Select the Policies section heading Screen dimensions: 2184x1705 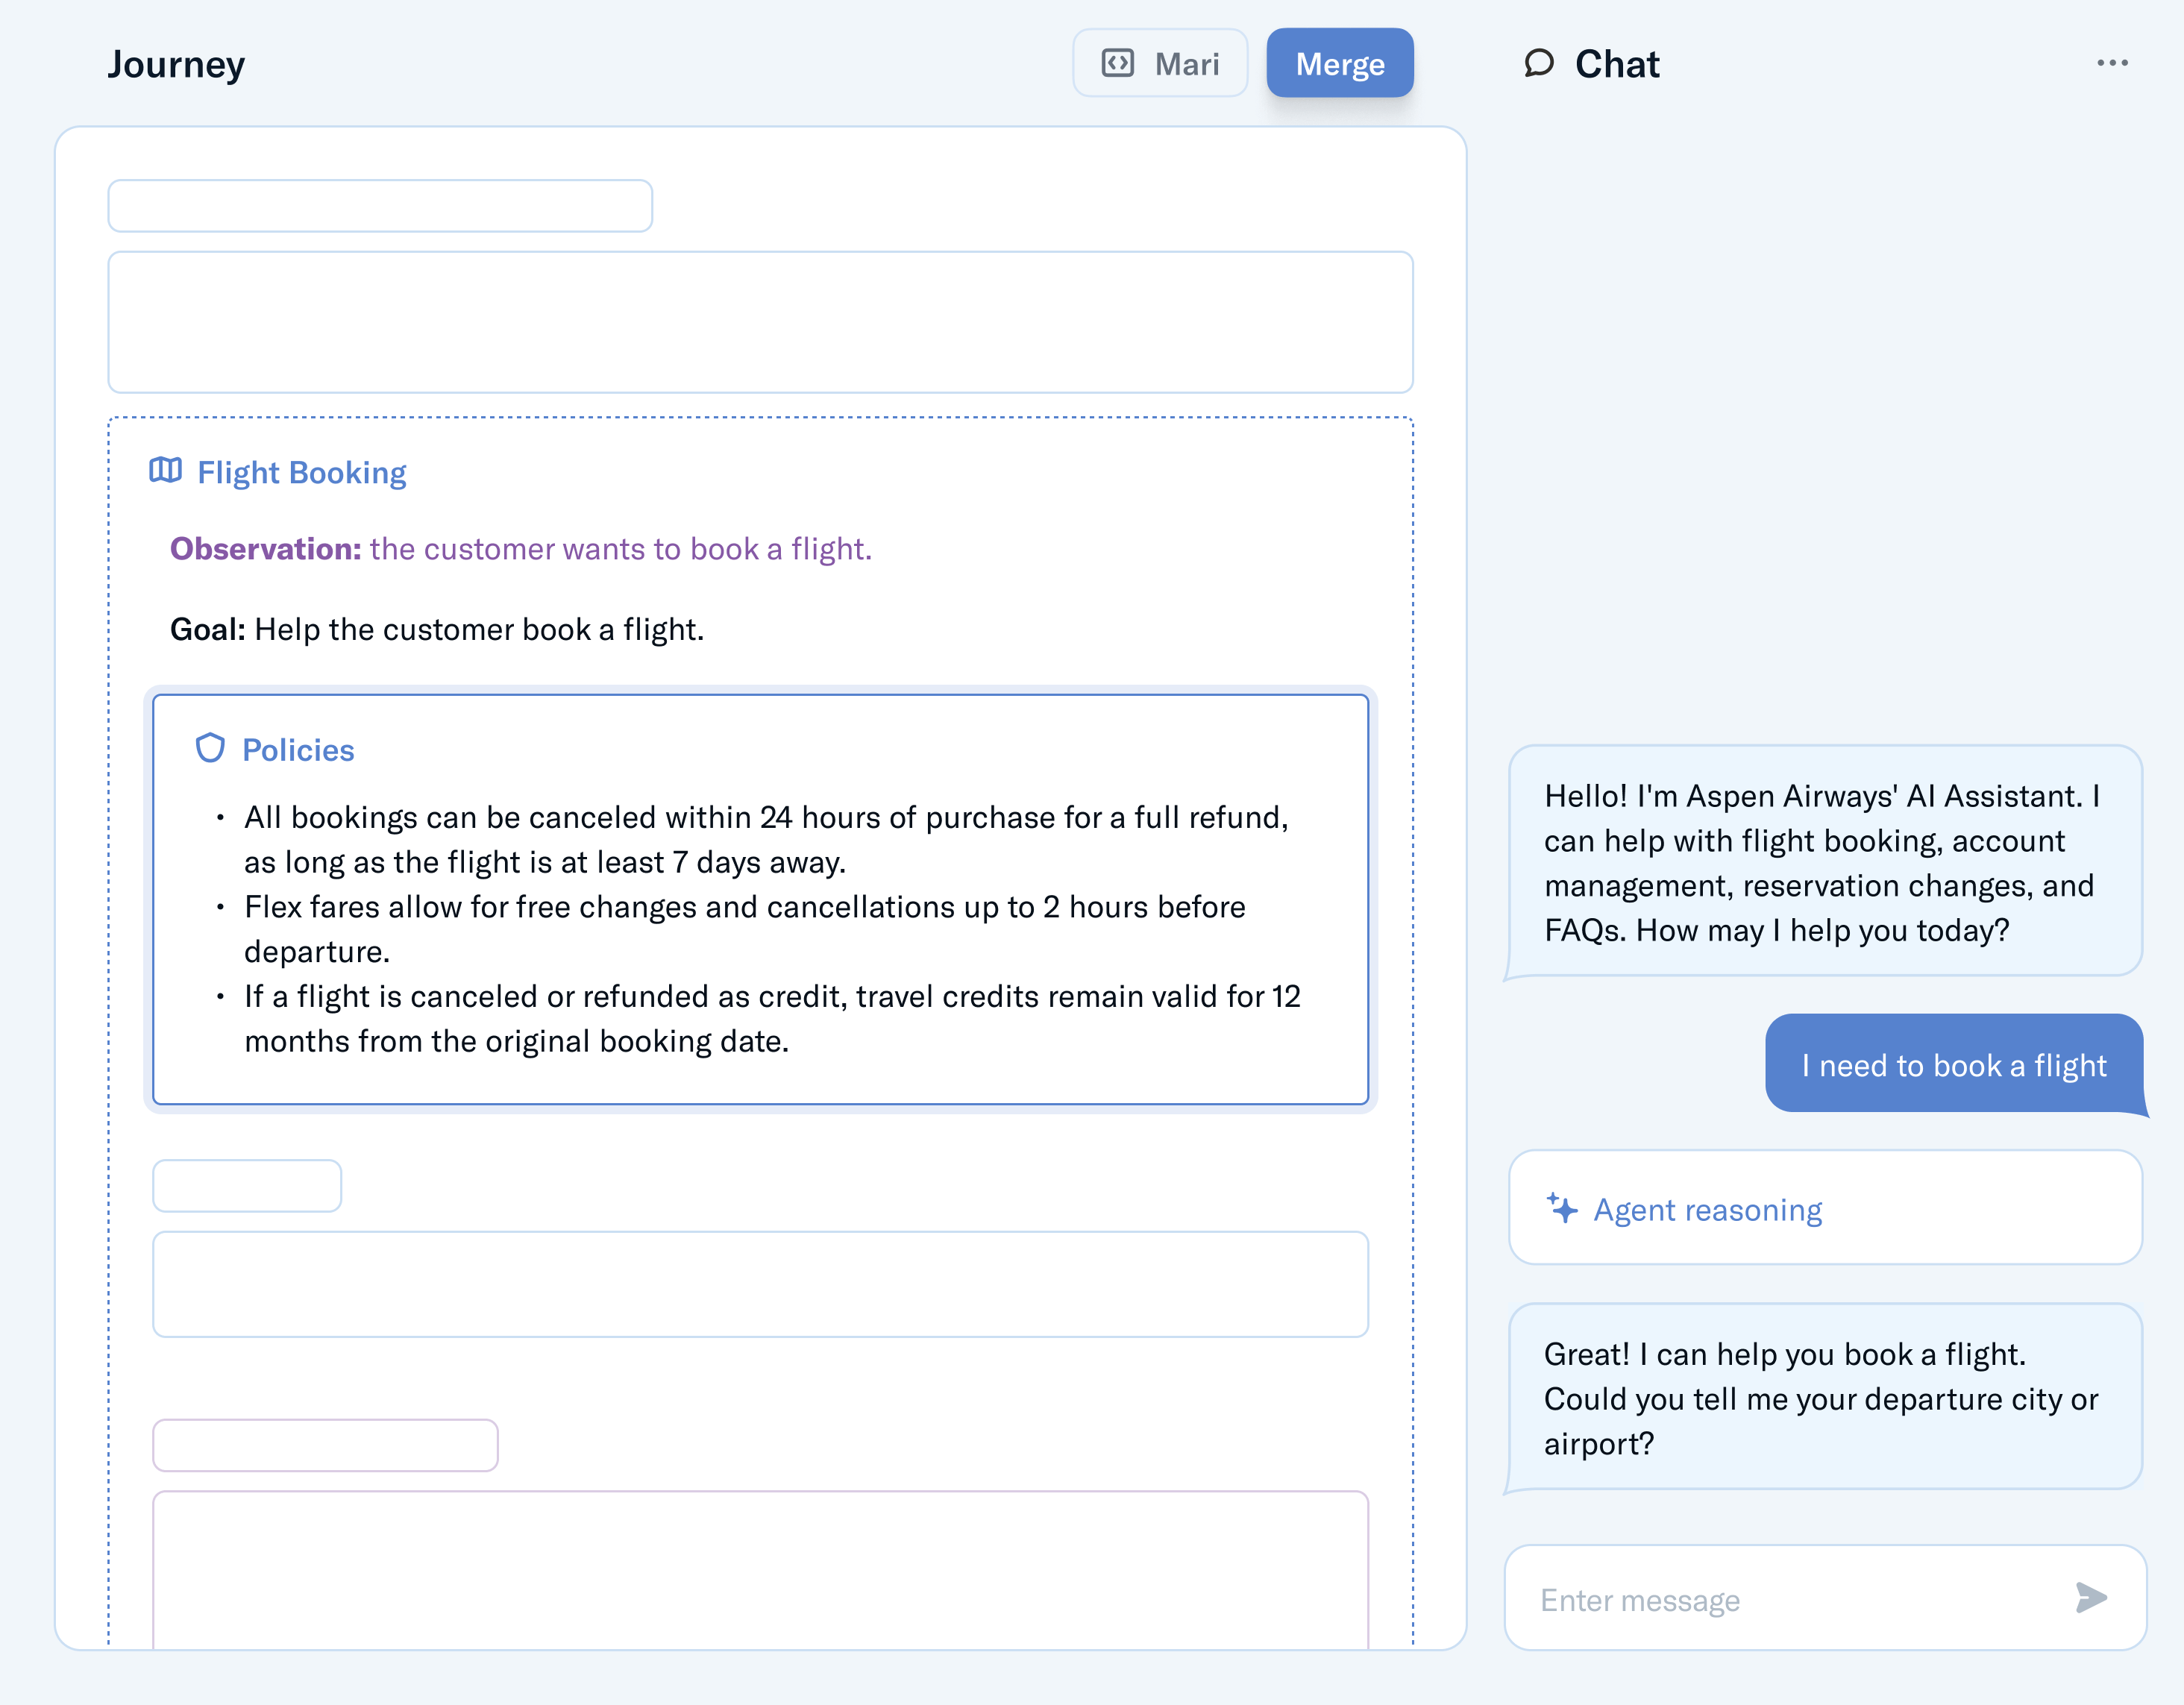coord(298,750)
